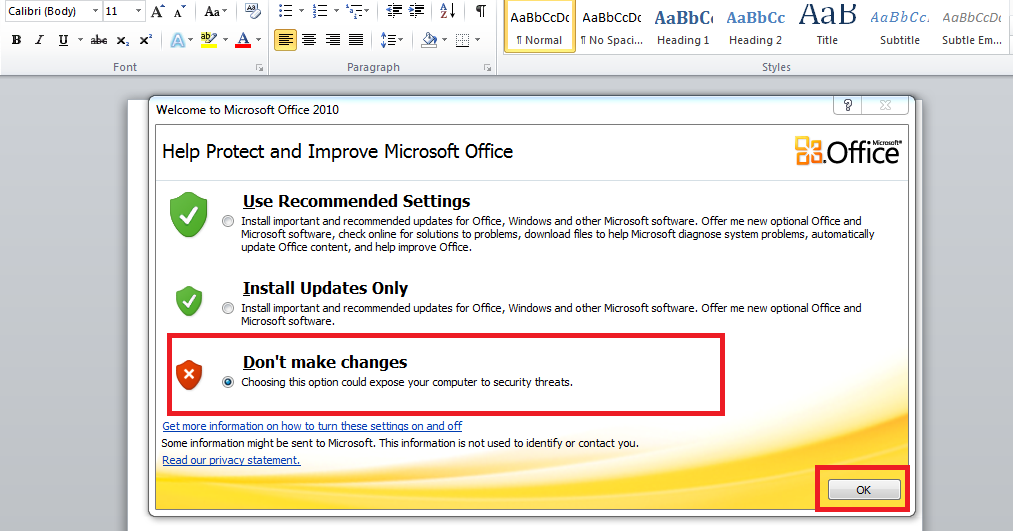Viewport: 1013px width, 531px height.
Task: Align text left
Action: click(x=286, y=40)
